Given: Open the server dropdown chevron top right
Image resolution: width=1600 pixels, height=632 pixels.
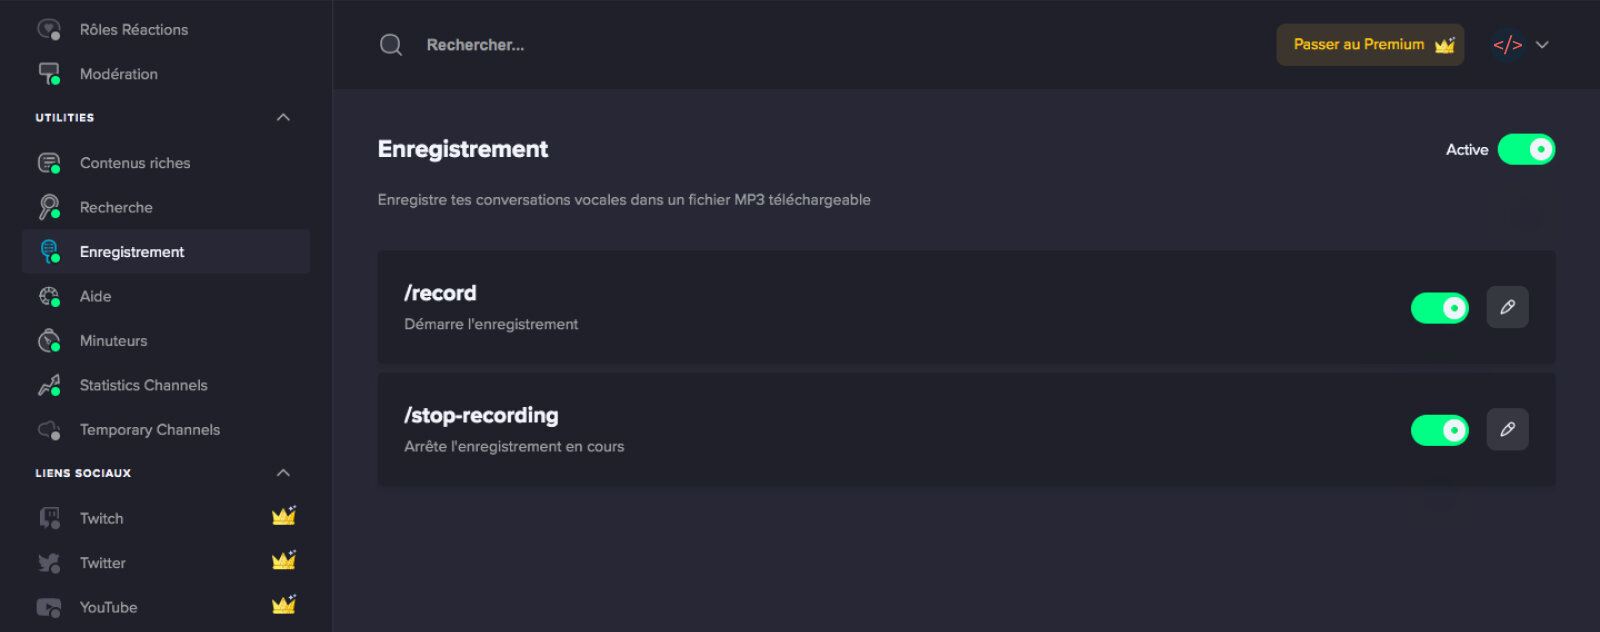Looking at the screenshot, I should click(x=1542, y=45).
